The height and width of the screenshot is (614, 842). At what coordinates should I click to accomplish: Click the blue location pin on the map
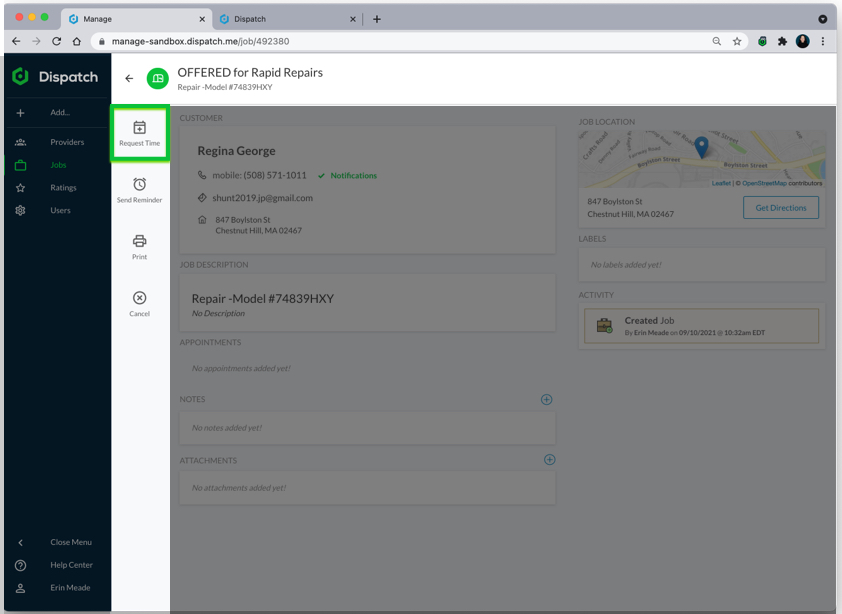point(701,147)
